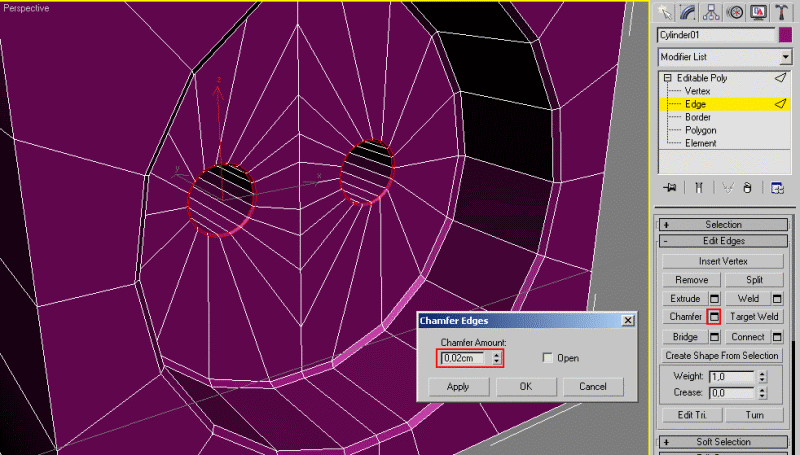Click the Insert Vertex button
Screen dimensions: 800x455
point(723,261)
